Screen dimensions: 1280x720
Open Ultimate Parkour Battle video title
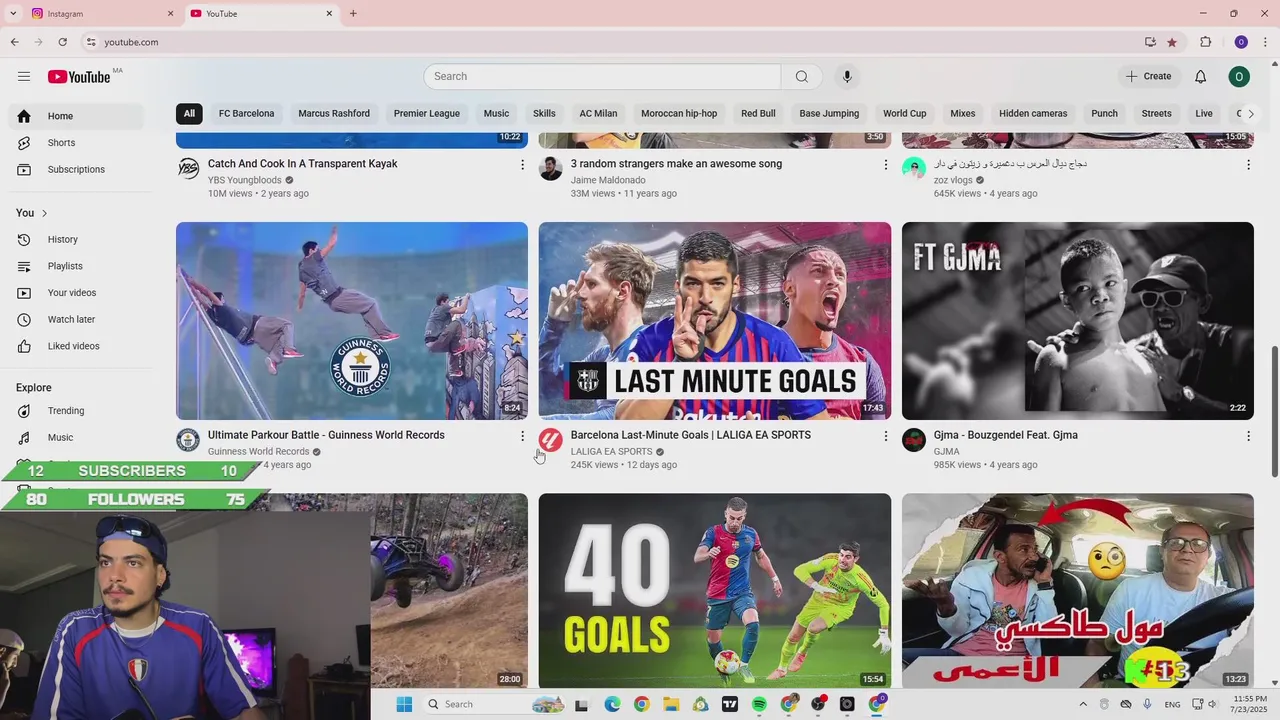(x=326, y=435)
